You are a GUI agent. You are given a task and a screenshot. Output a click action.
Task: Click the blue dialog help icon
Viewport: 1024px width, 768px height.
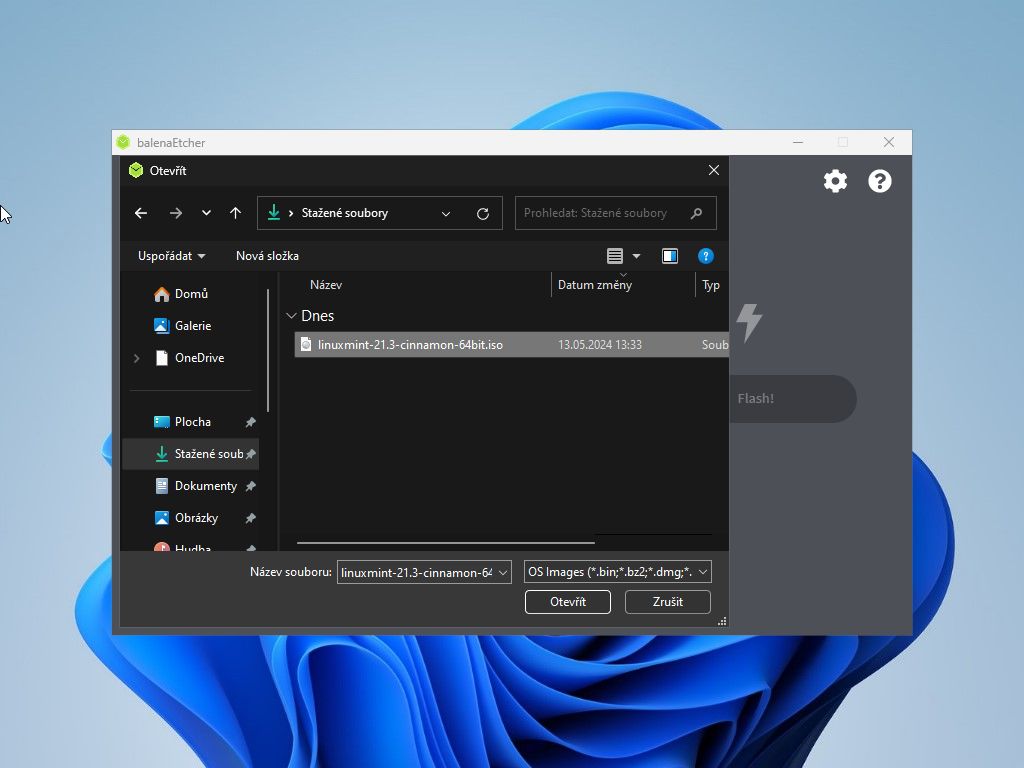[x=705, y=256]
